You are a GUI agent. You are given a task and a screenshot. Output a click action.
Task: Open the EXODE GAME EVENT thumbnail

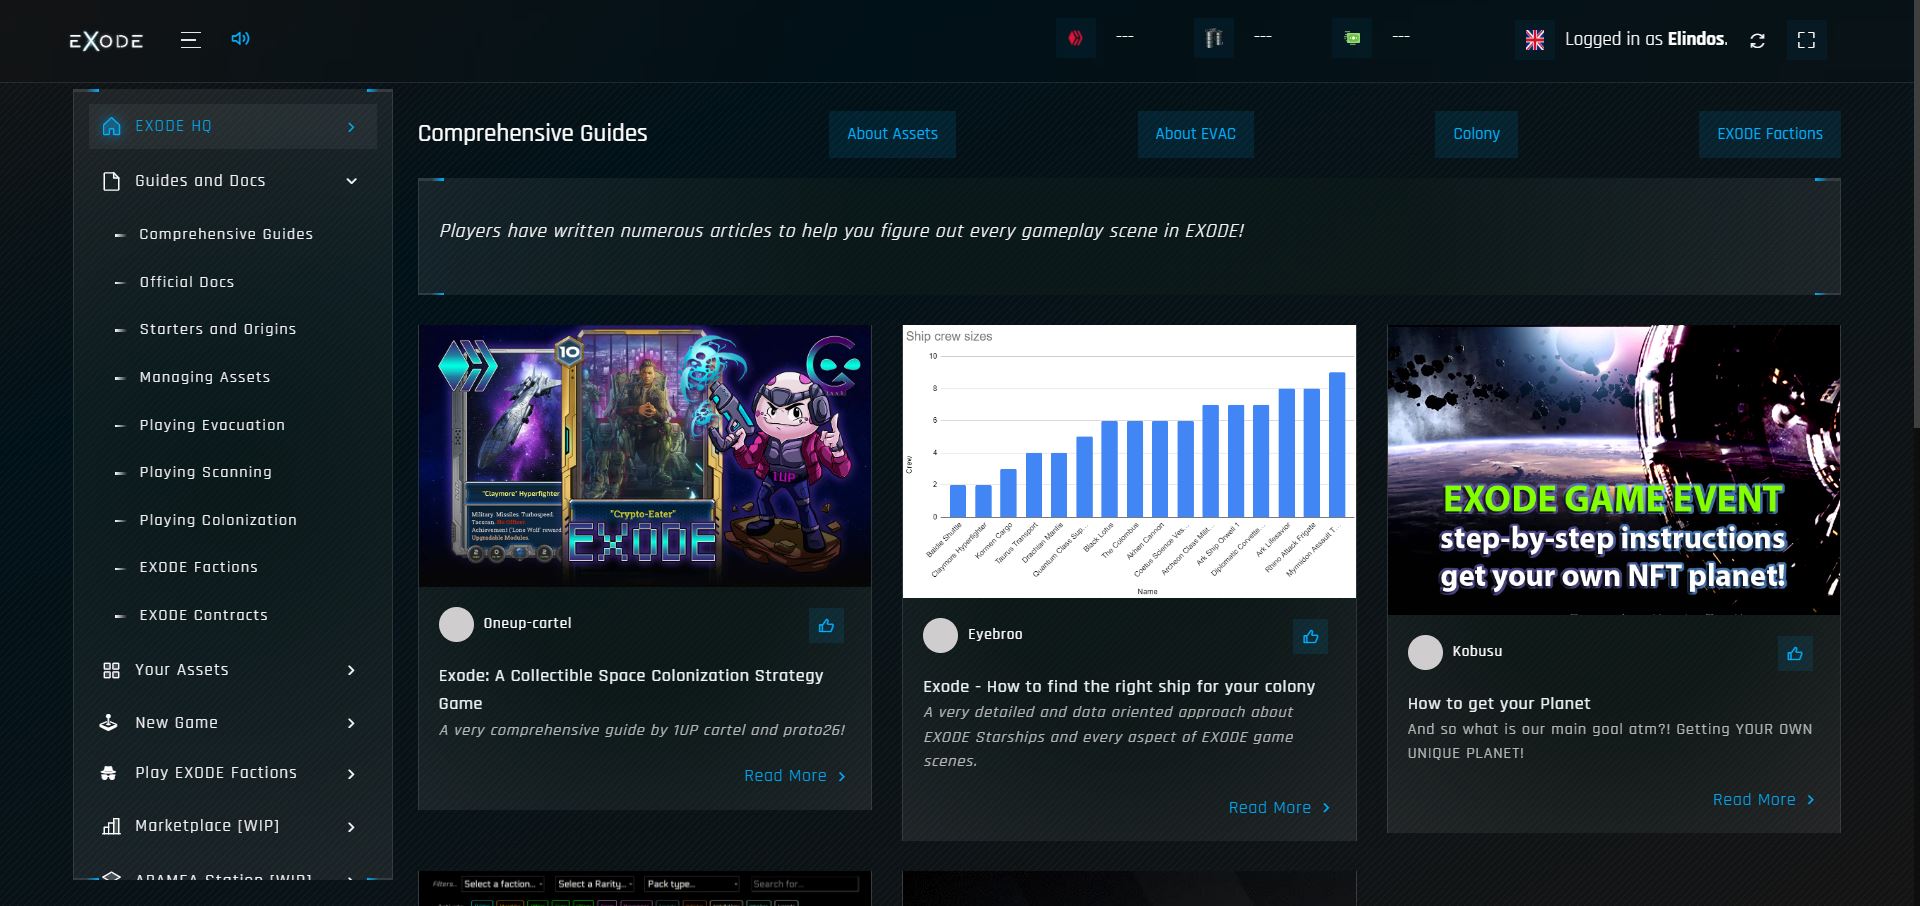tap(1613, 470)
